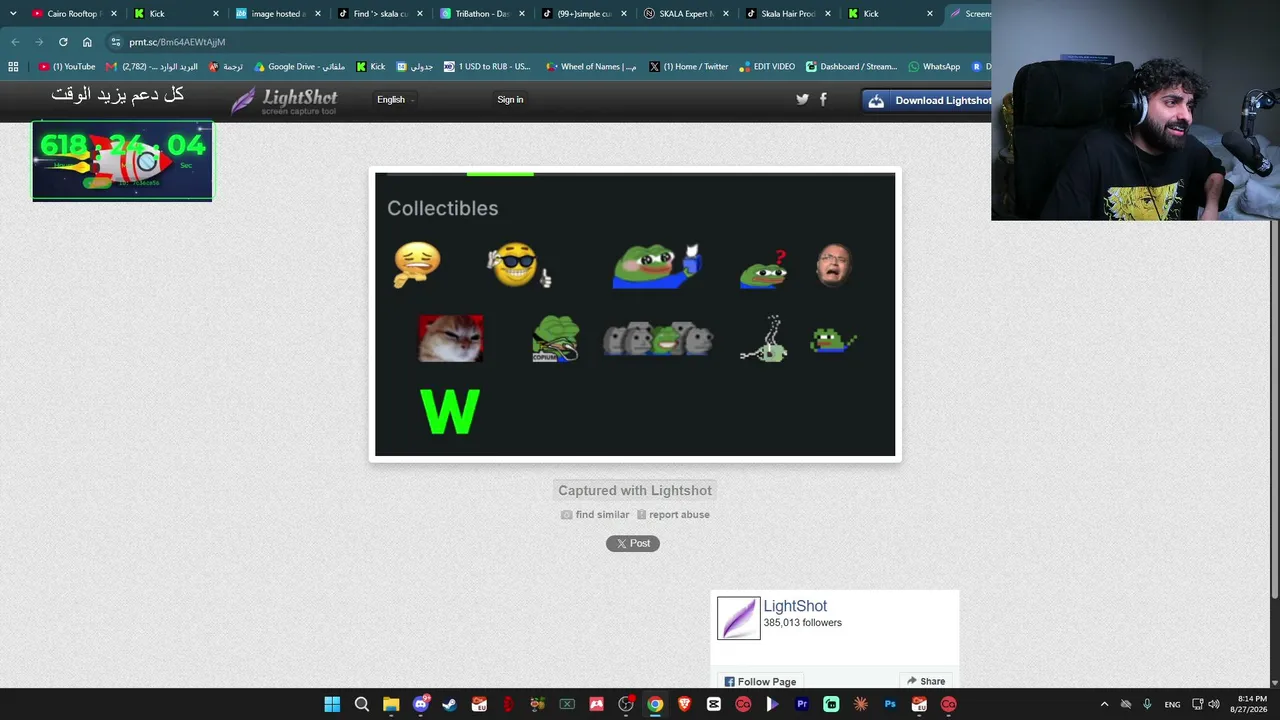Click the find similar link
Viewport: 1280px width, 720px height.
click(595, 515)
